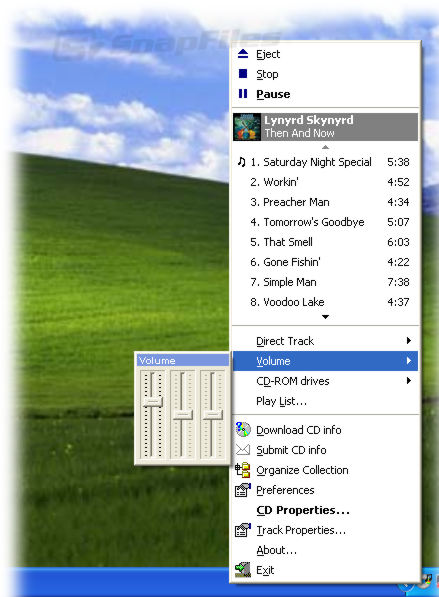The image size is (439, 597).
Task: Choose Eject from the menu
Action: [x=326, y=54]
